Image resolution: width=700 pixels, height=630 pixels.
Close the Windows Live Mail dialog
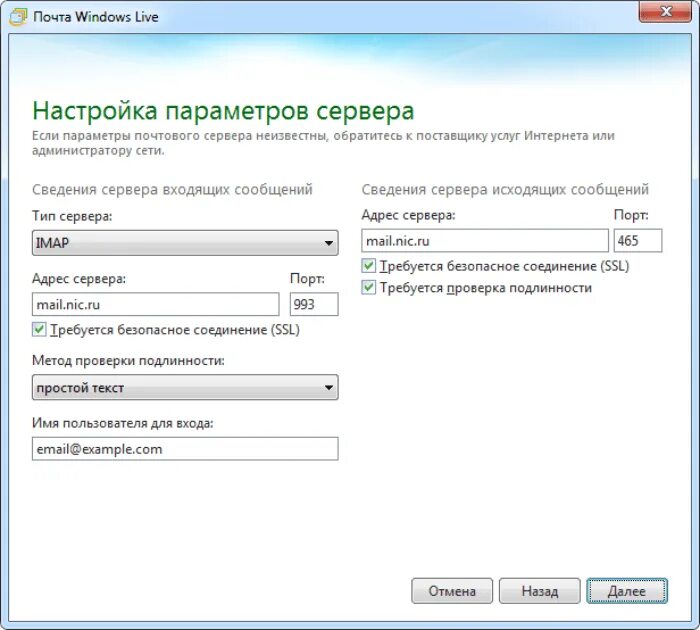point(665,12)
